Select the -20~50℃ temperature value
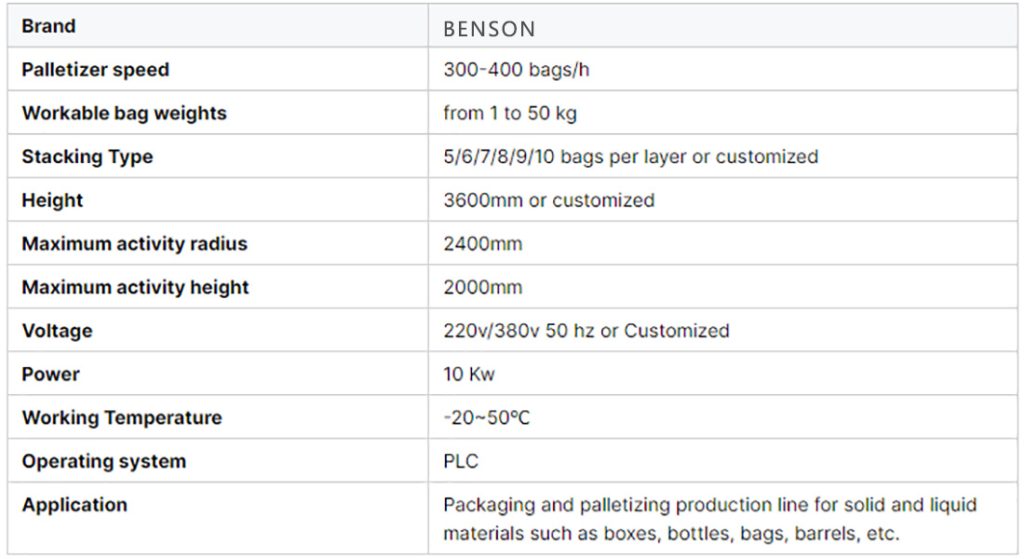 tap(486, 418)
